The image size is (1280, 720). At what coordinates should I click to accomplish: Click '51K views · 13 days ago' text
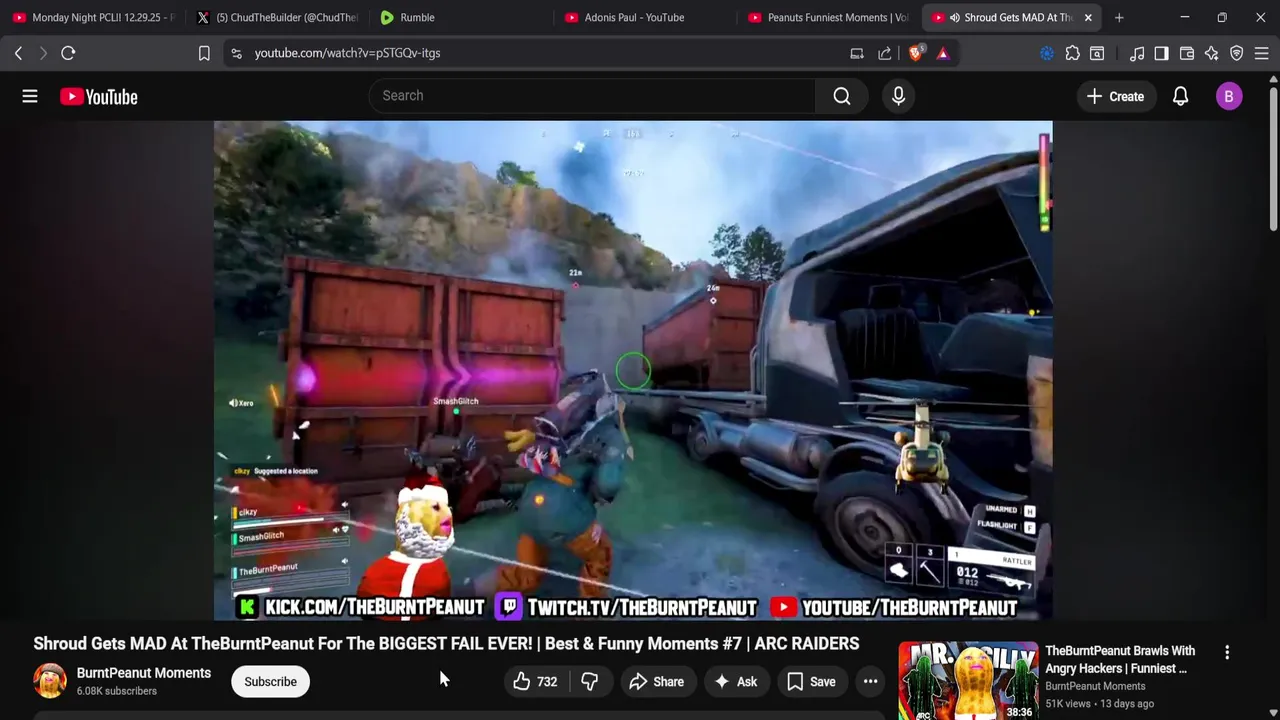(x=1100, y=704)
